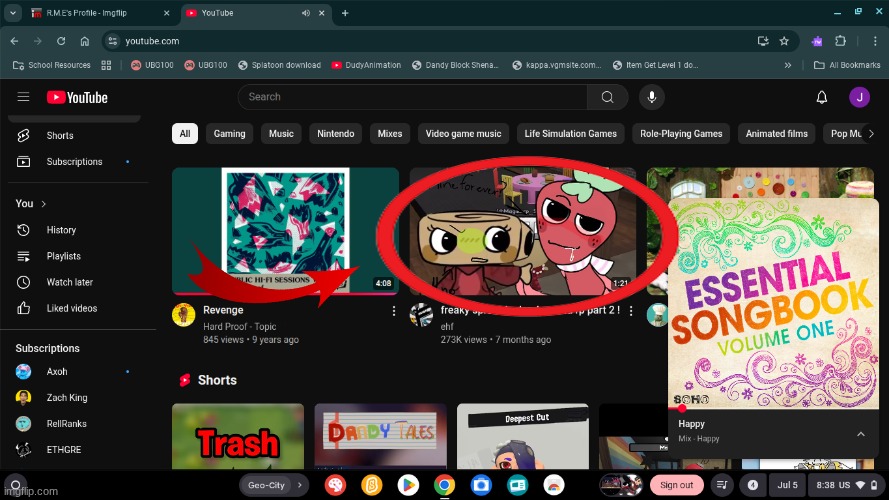This screenshot has width=889, height=500.
Task: Click the Sign out button
Action: (676, 485)
